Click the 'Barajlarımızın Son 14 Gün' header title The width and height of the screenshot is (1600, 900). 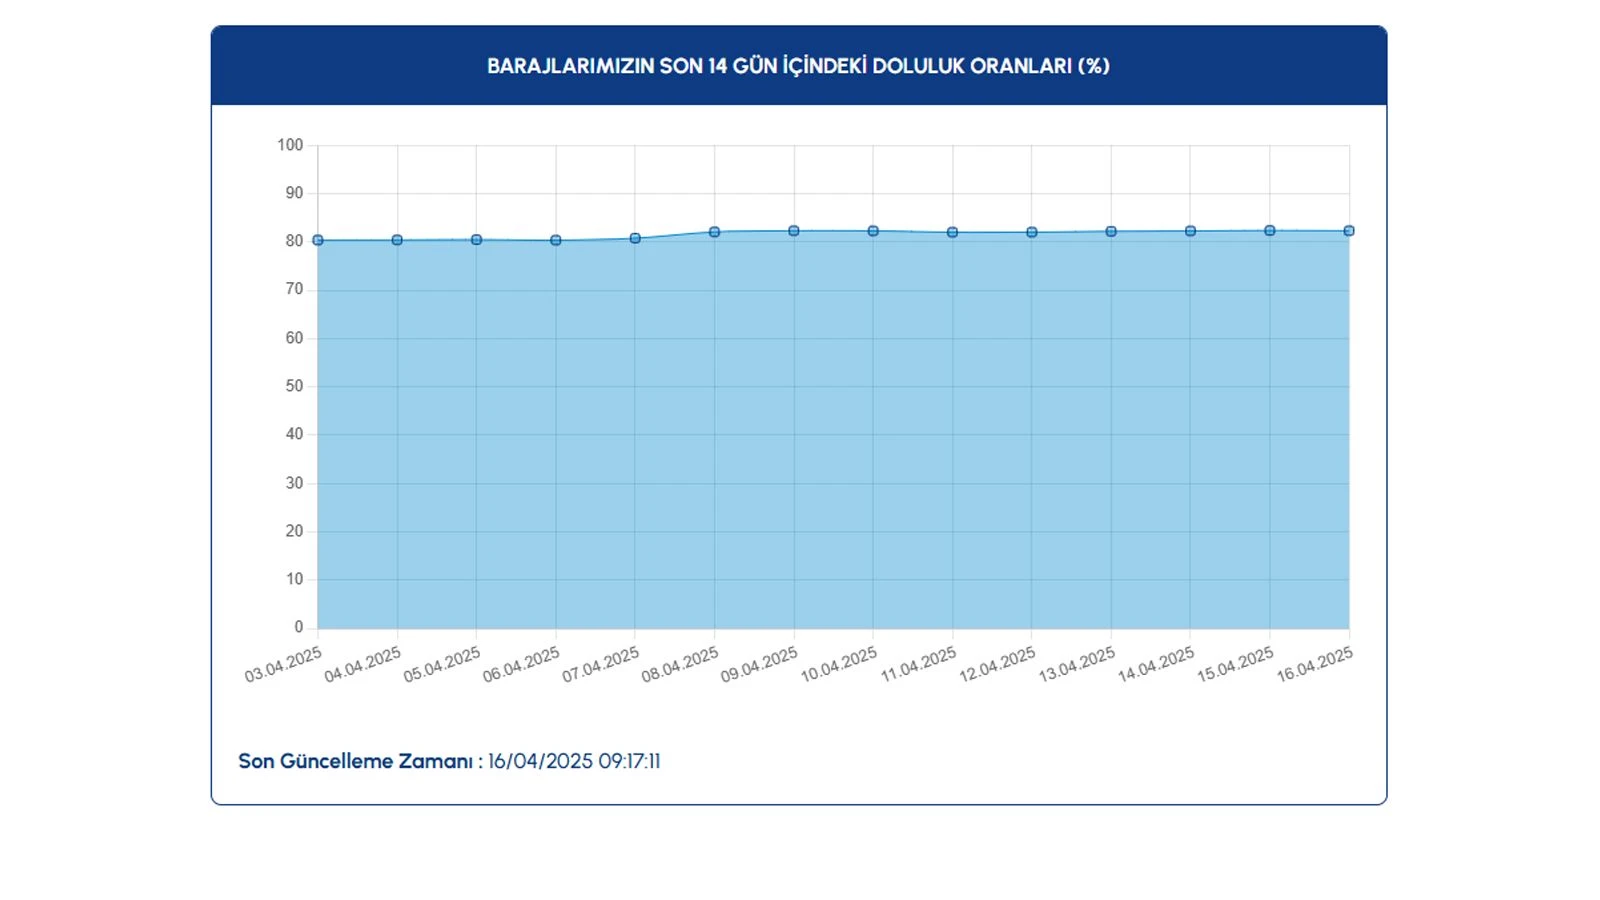pyautogui.click(x=798, y=66)
